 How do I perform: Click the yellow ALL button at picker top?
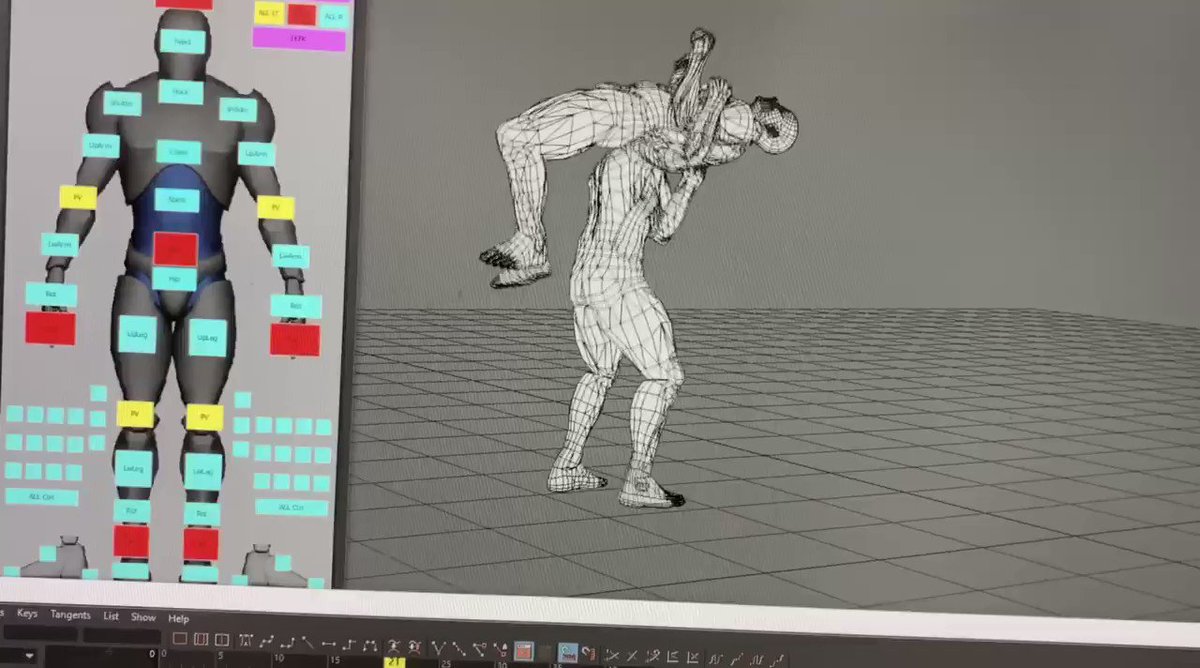click(x=267, y=12)
